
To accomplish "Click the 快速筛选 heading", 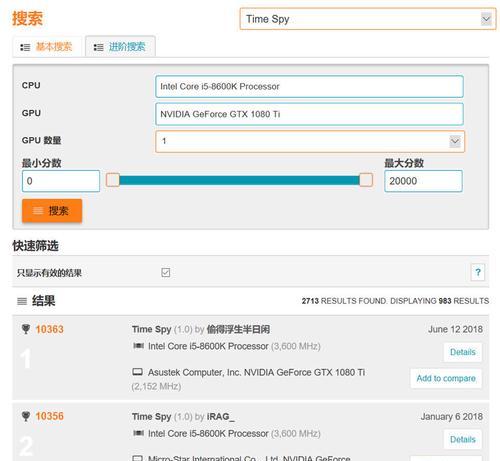I will pyautogui.click(x=36, y=246).
